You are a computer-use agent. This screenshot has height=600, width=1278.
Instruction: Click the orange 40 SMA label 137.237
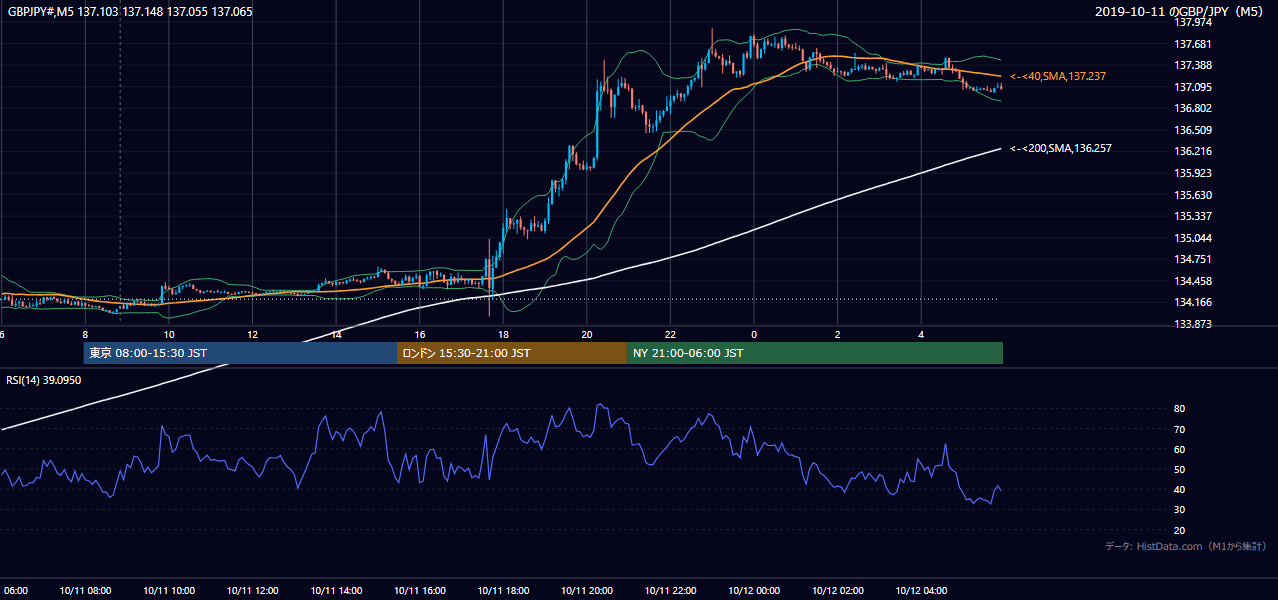coord(1058,76)
